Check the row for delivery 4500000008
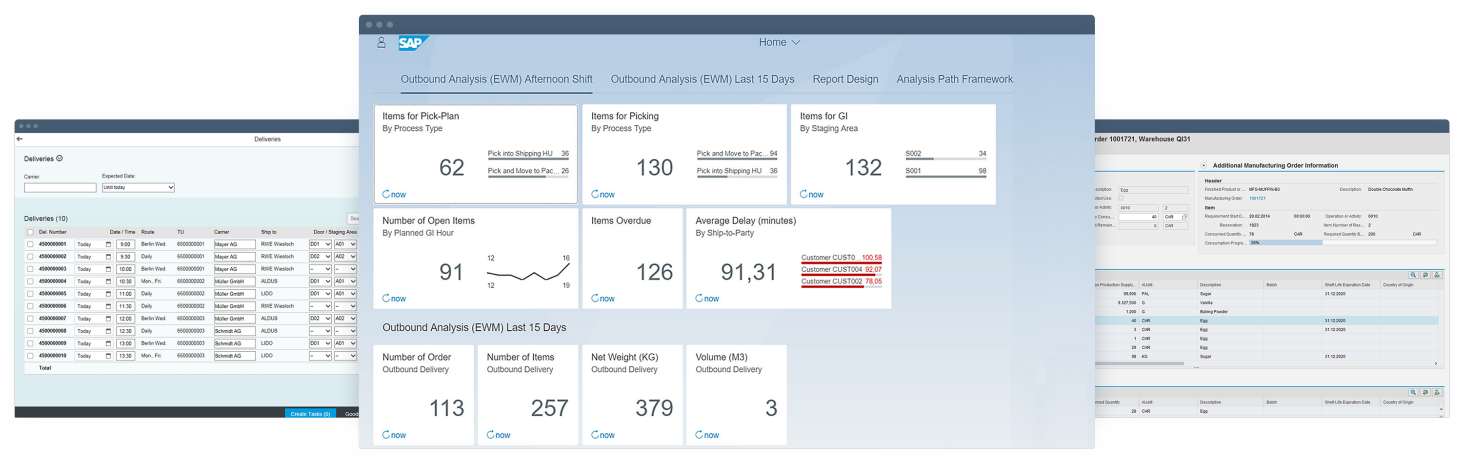The height and width of the screenshot is (464, 1460). pyautogui.click(x=30, y=331)
